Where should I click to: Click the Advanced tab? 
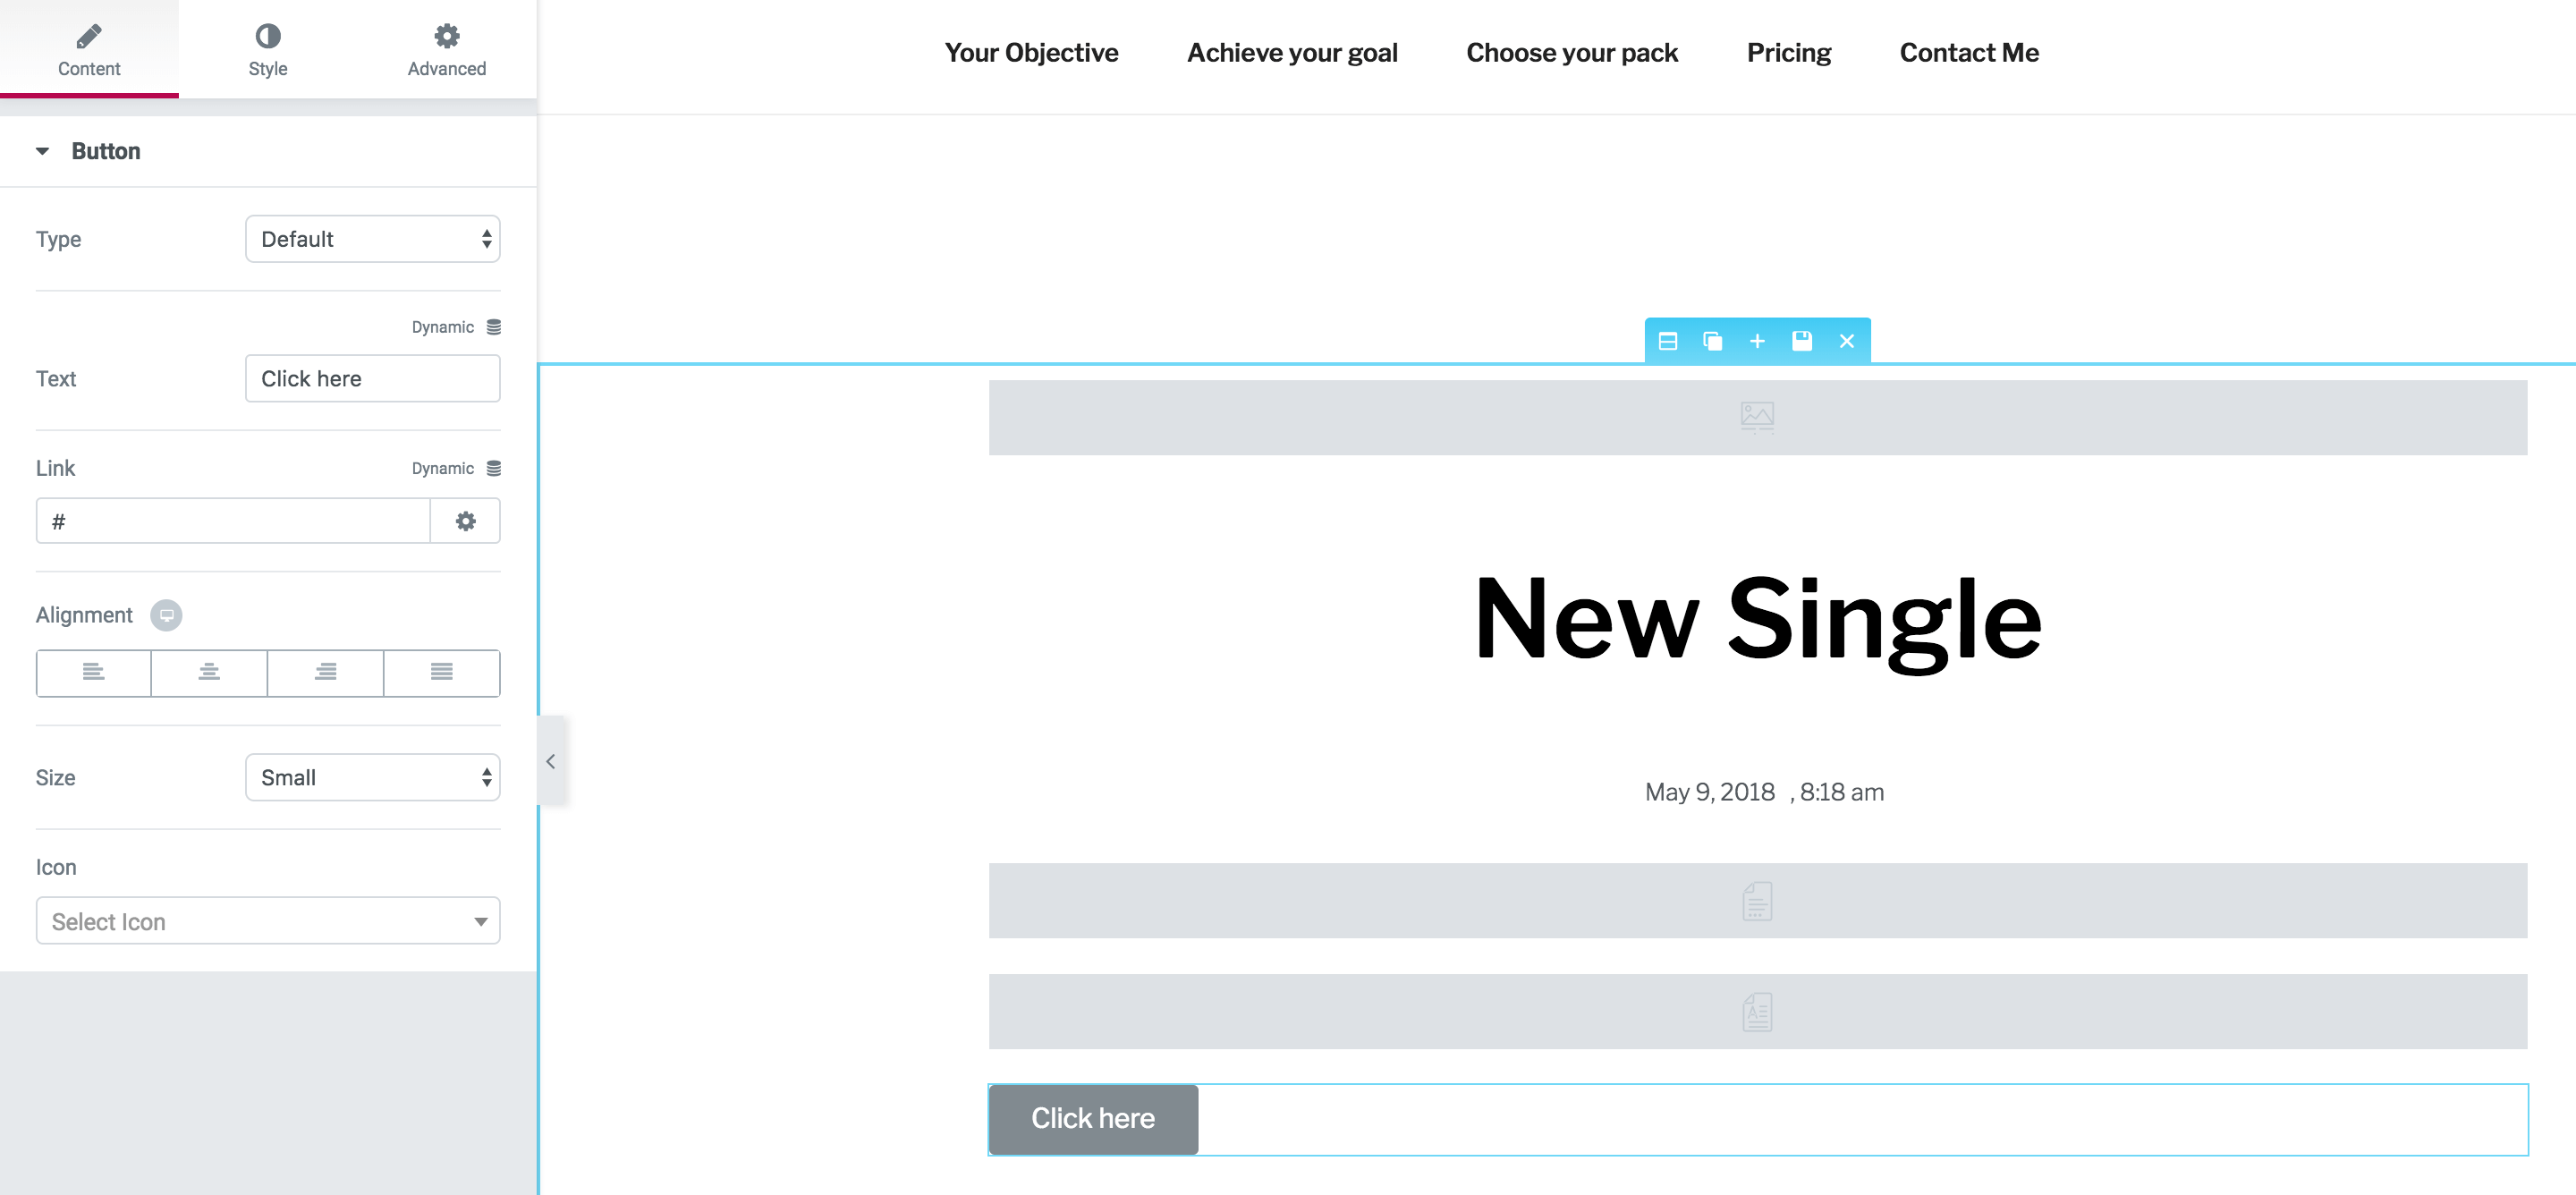(447, 51)
